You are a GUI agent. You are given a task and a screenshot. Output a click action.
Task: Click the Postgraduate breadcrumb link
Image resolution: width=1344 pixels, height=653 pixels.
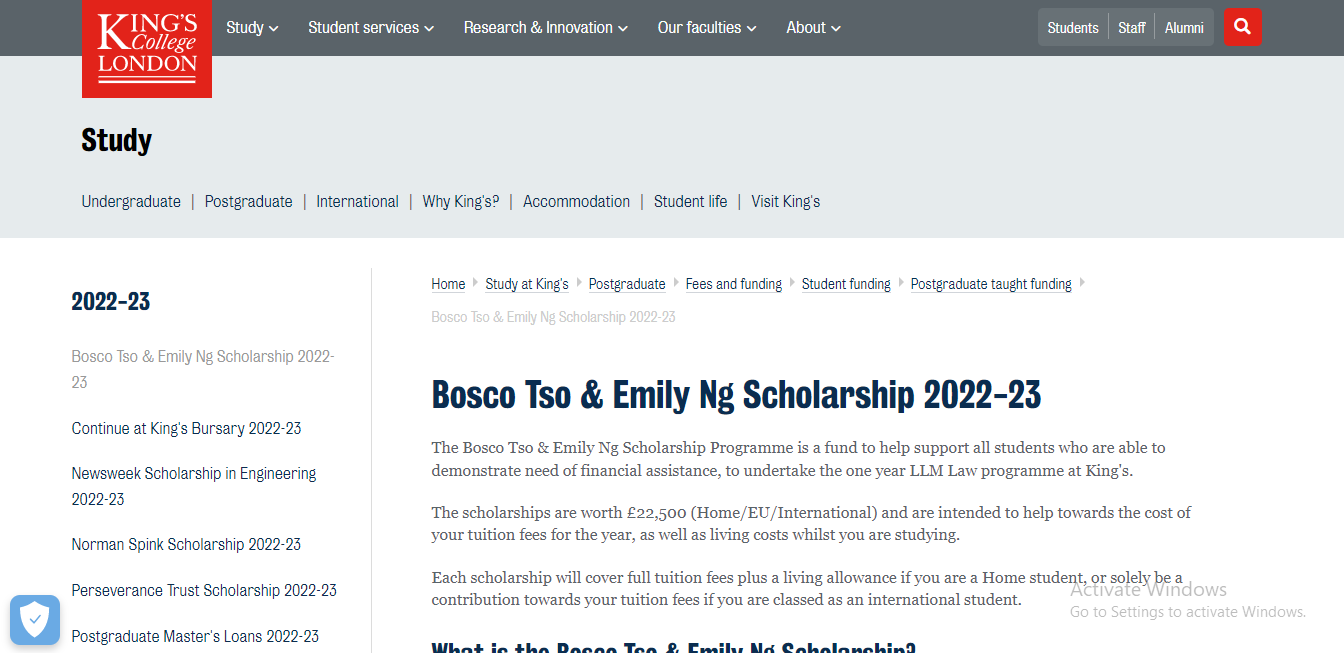click(x=627, y=284)
